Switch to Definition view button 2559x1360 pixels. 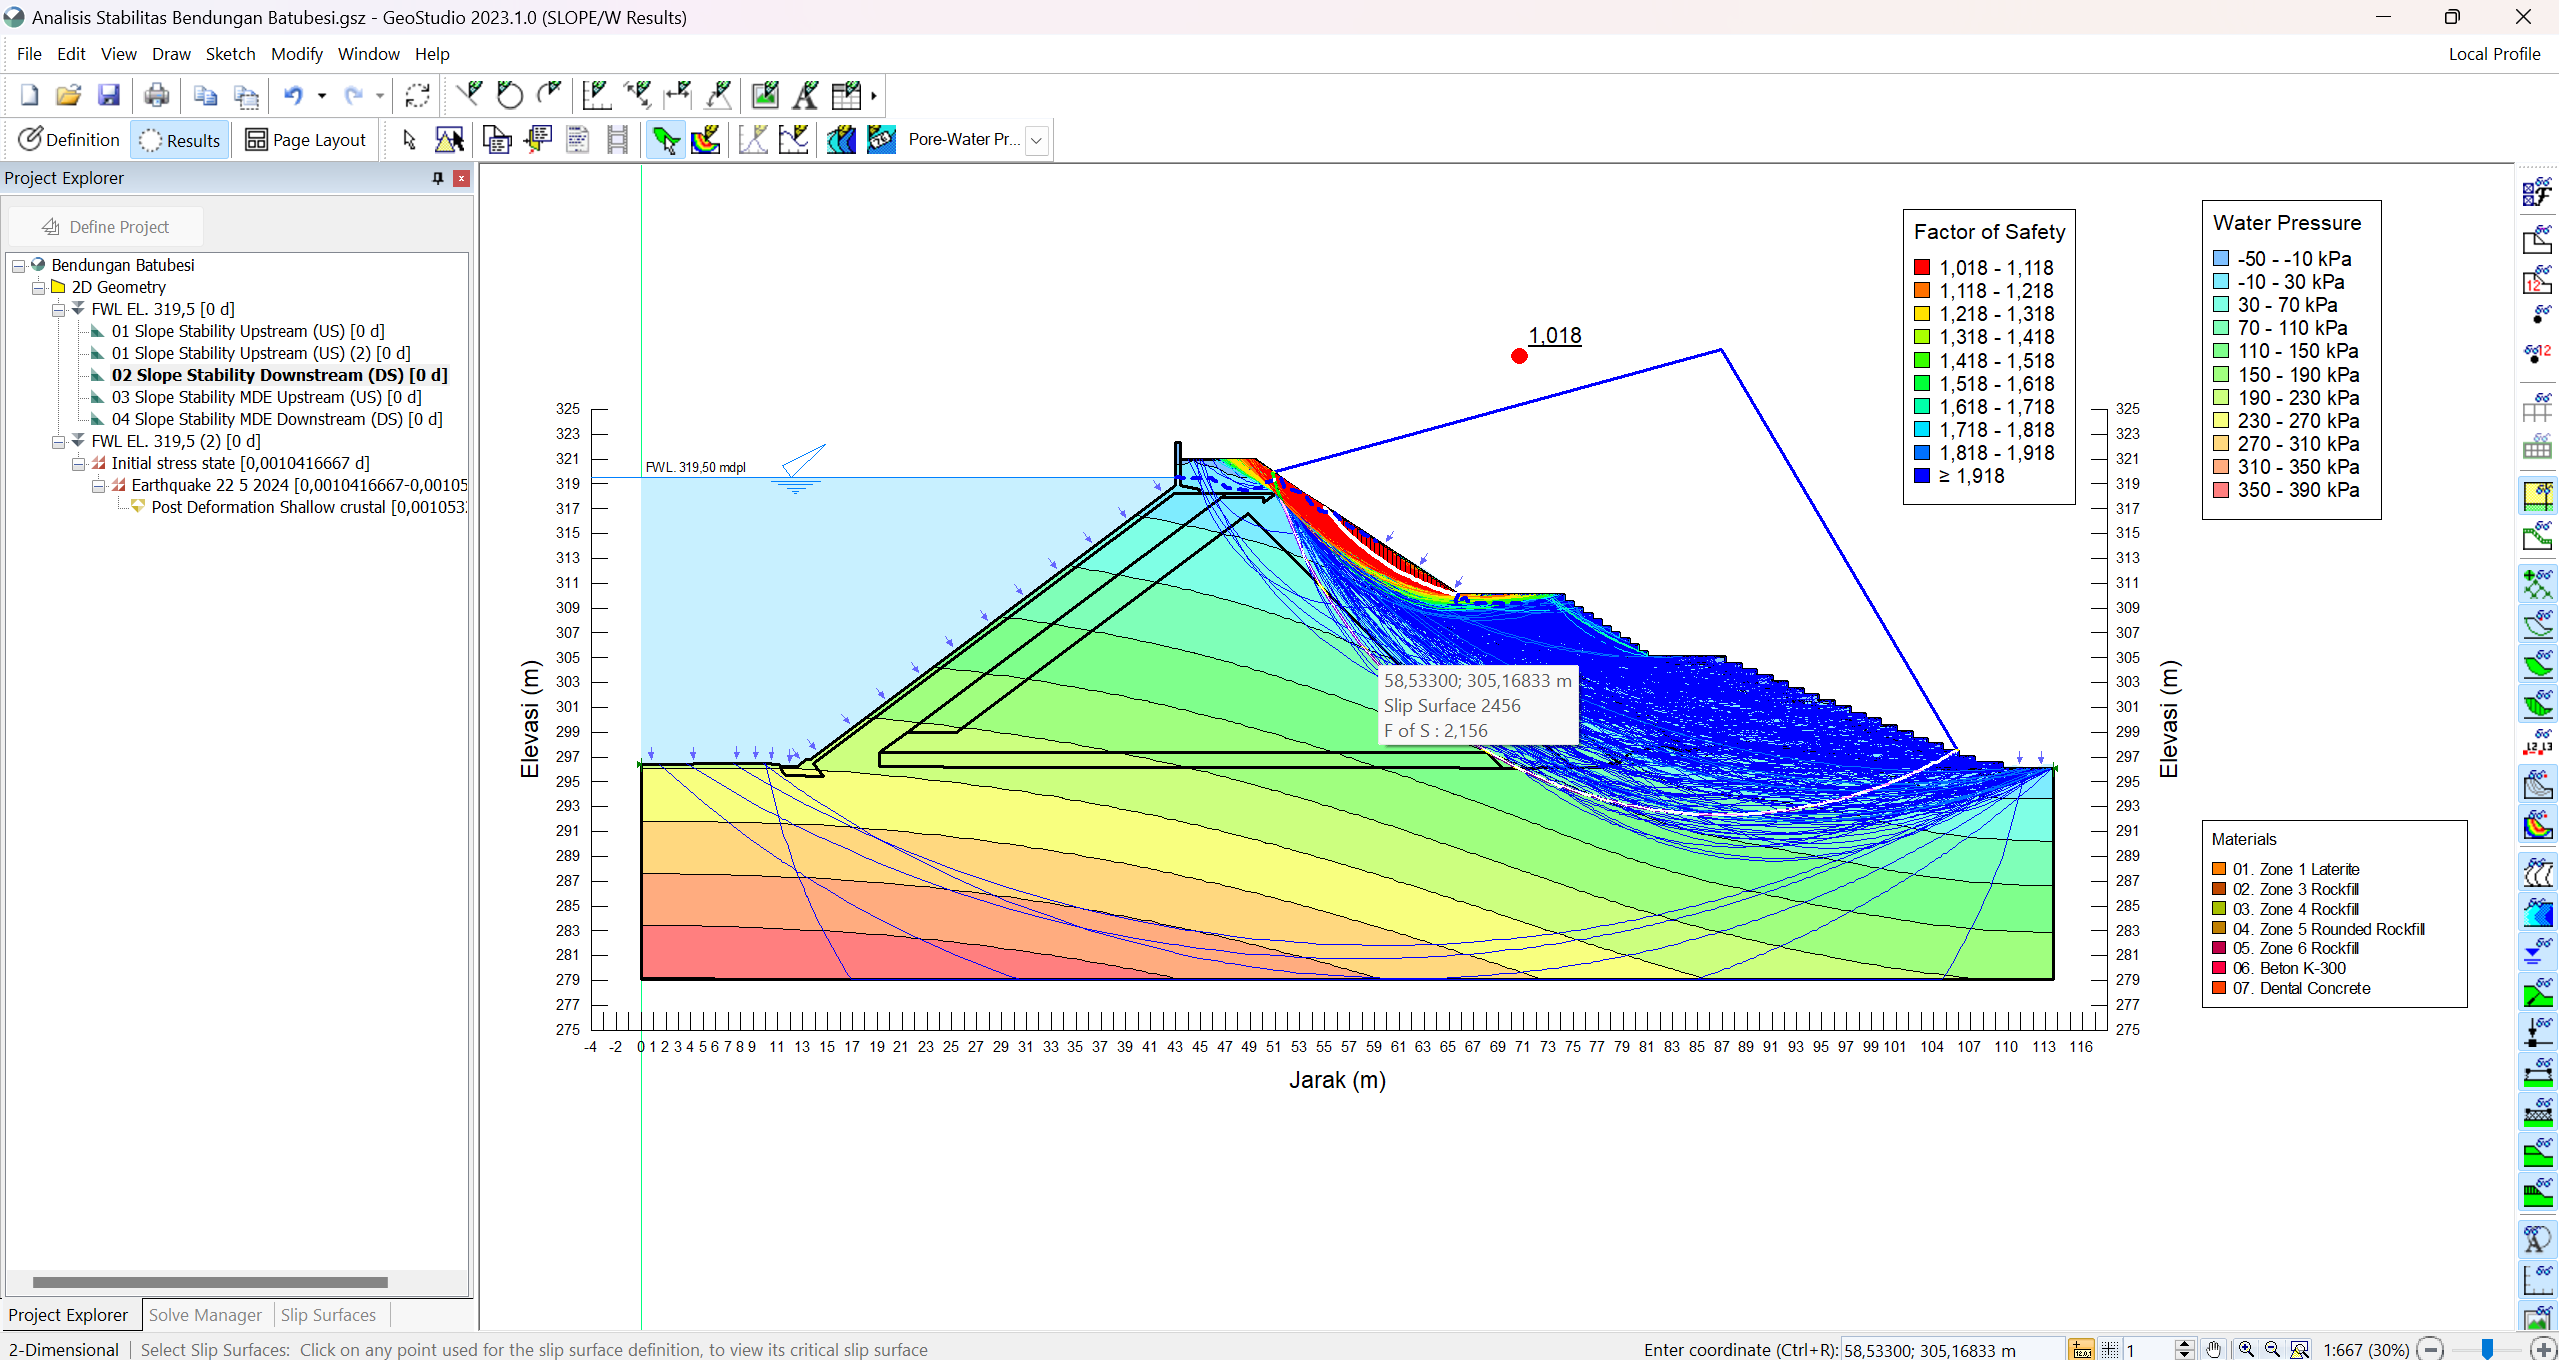coord(68,140)
